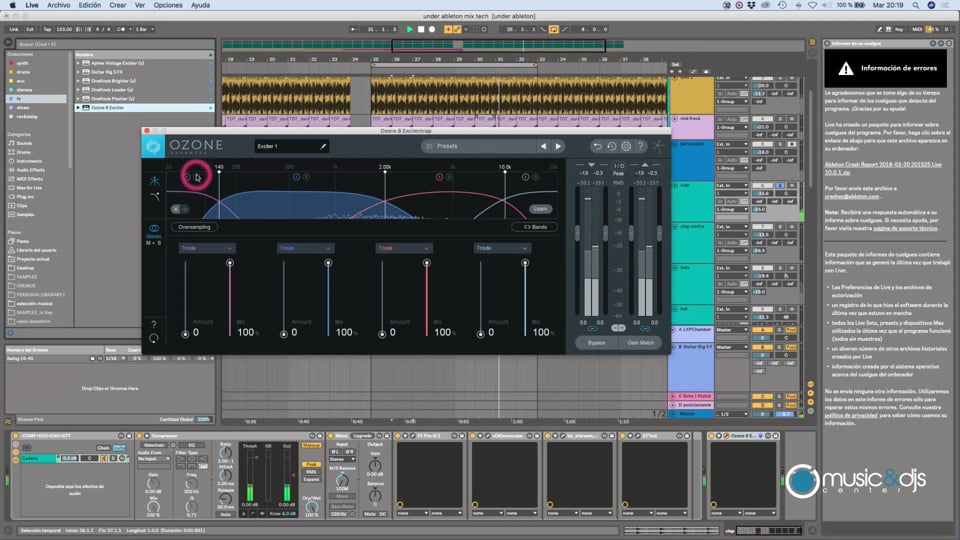
Task: Open the second band's Triode mode dropdown
Action: pos(305,248)
